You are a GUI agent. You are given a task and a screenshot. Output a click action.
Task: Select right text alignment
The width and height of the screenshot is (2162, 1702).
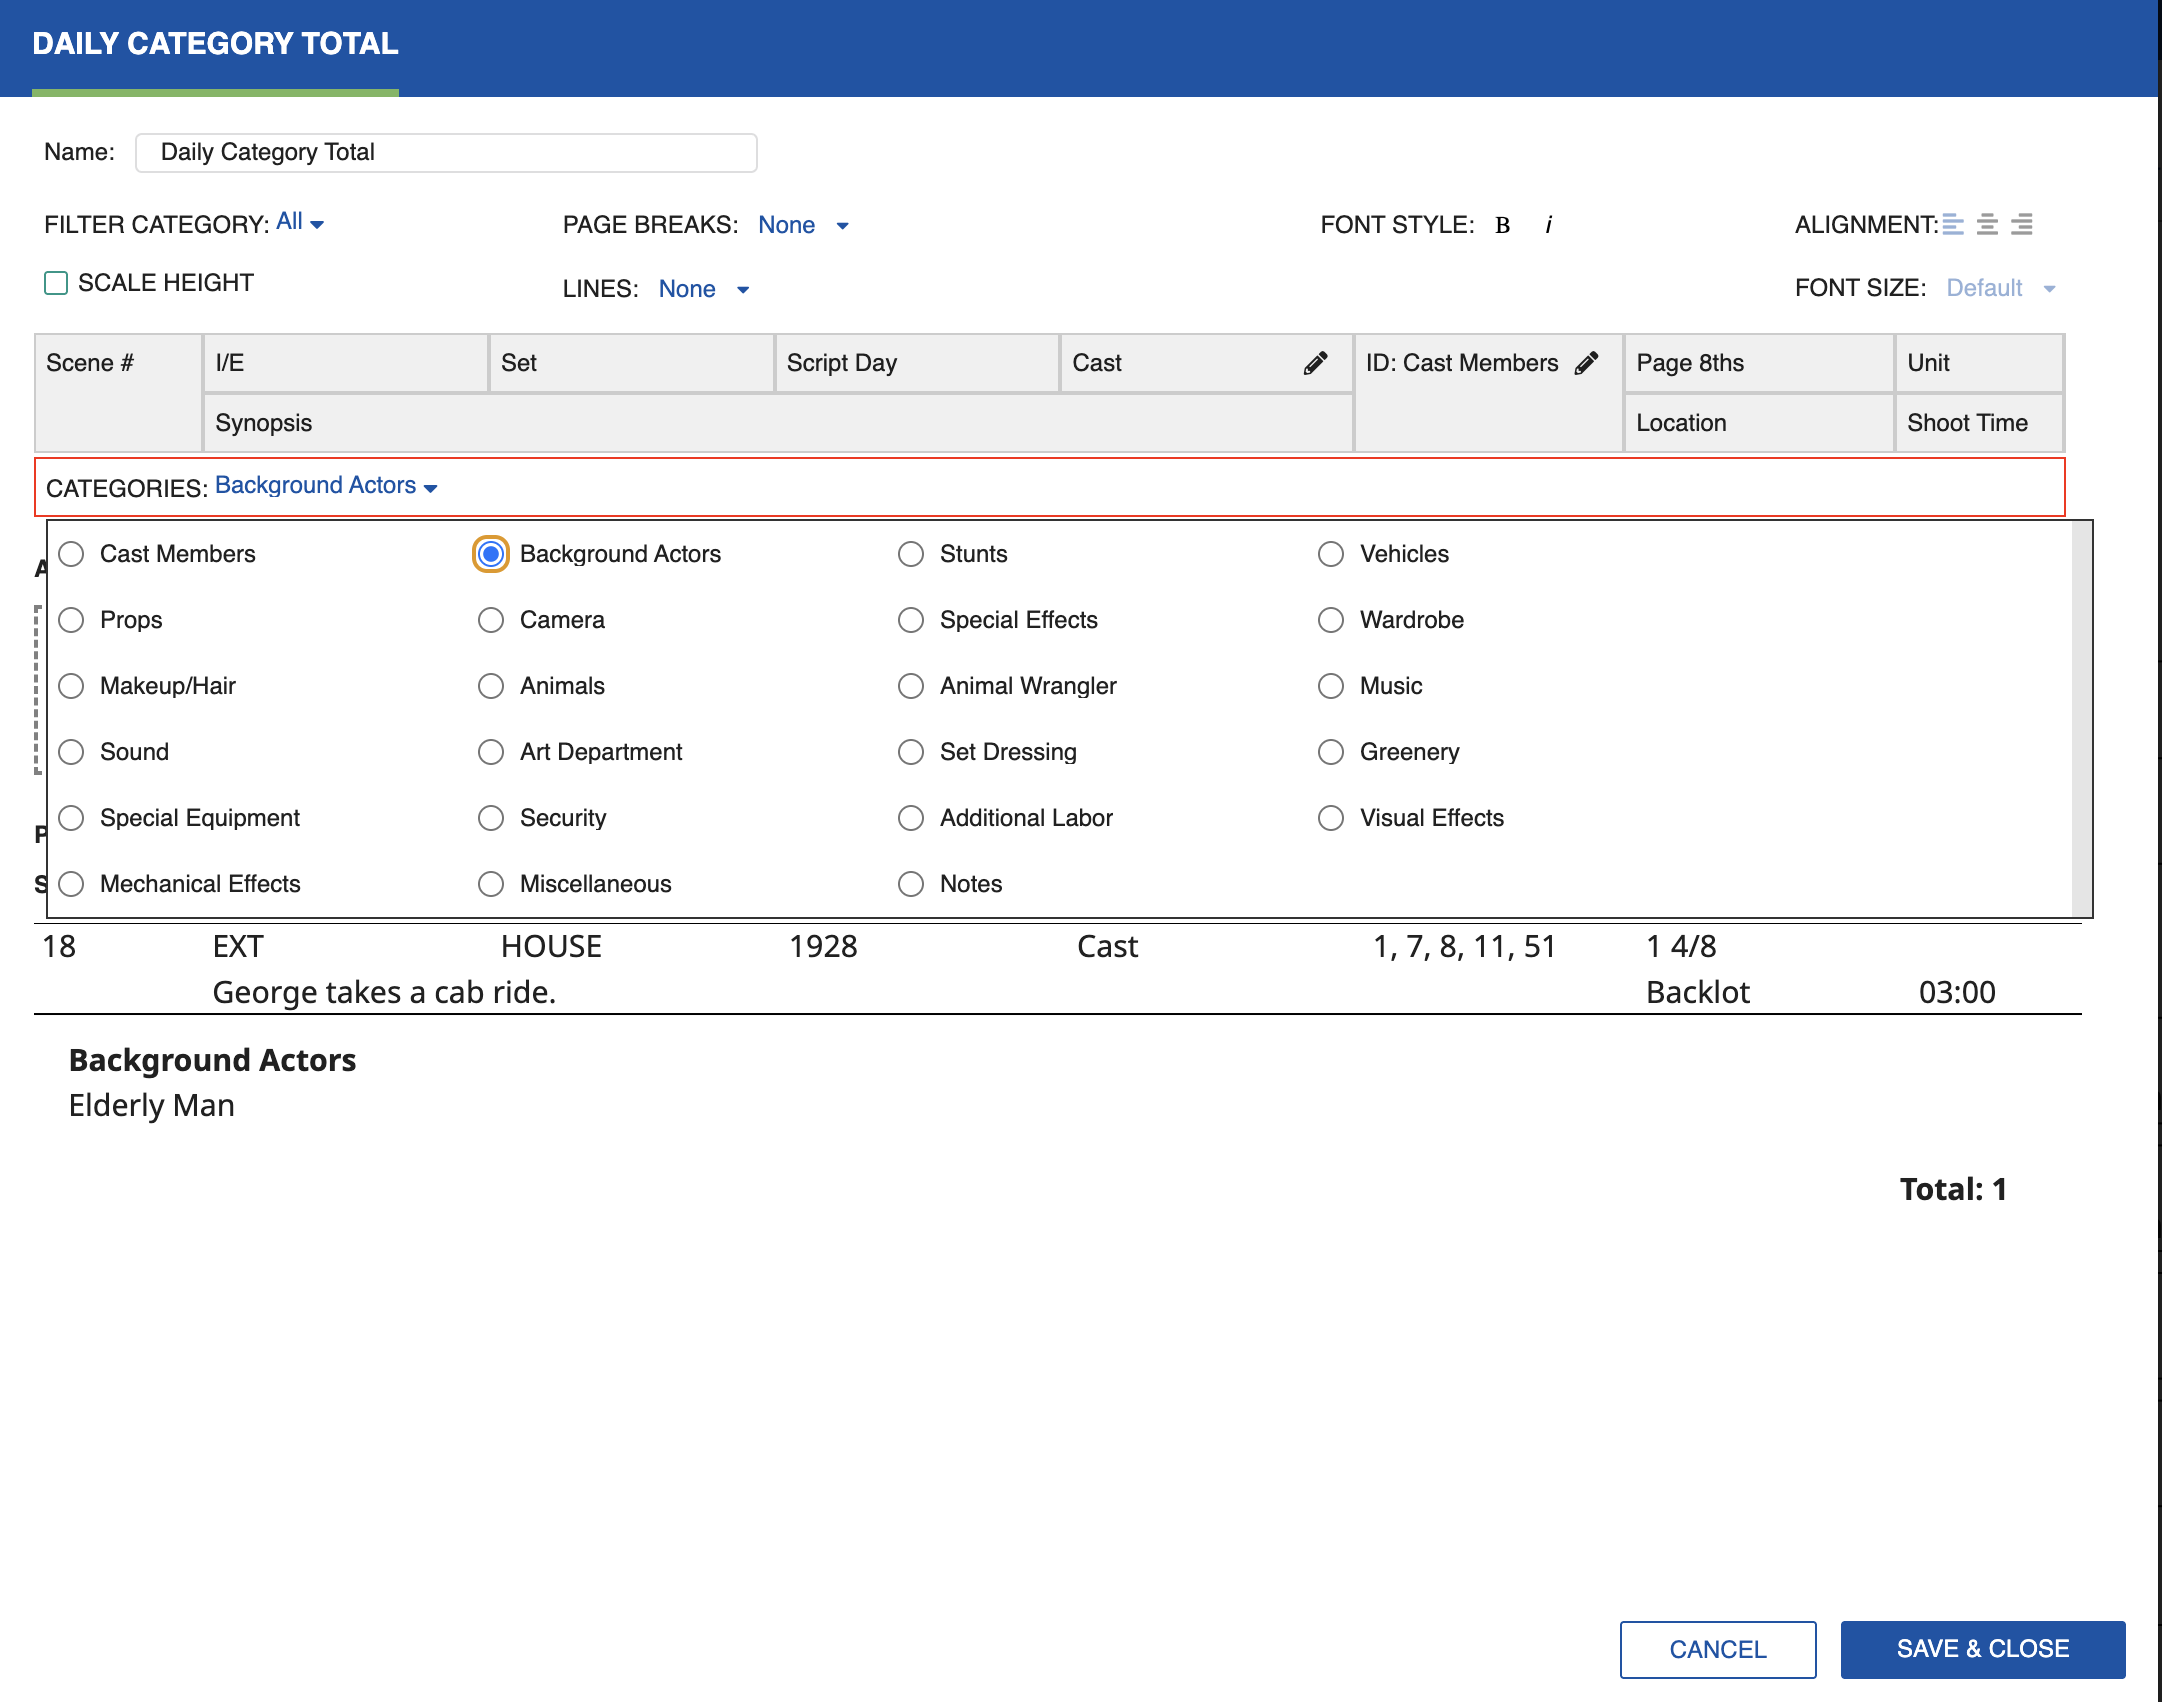pyautogui.click(x=2021, y=225)
